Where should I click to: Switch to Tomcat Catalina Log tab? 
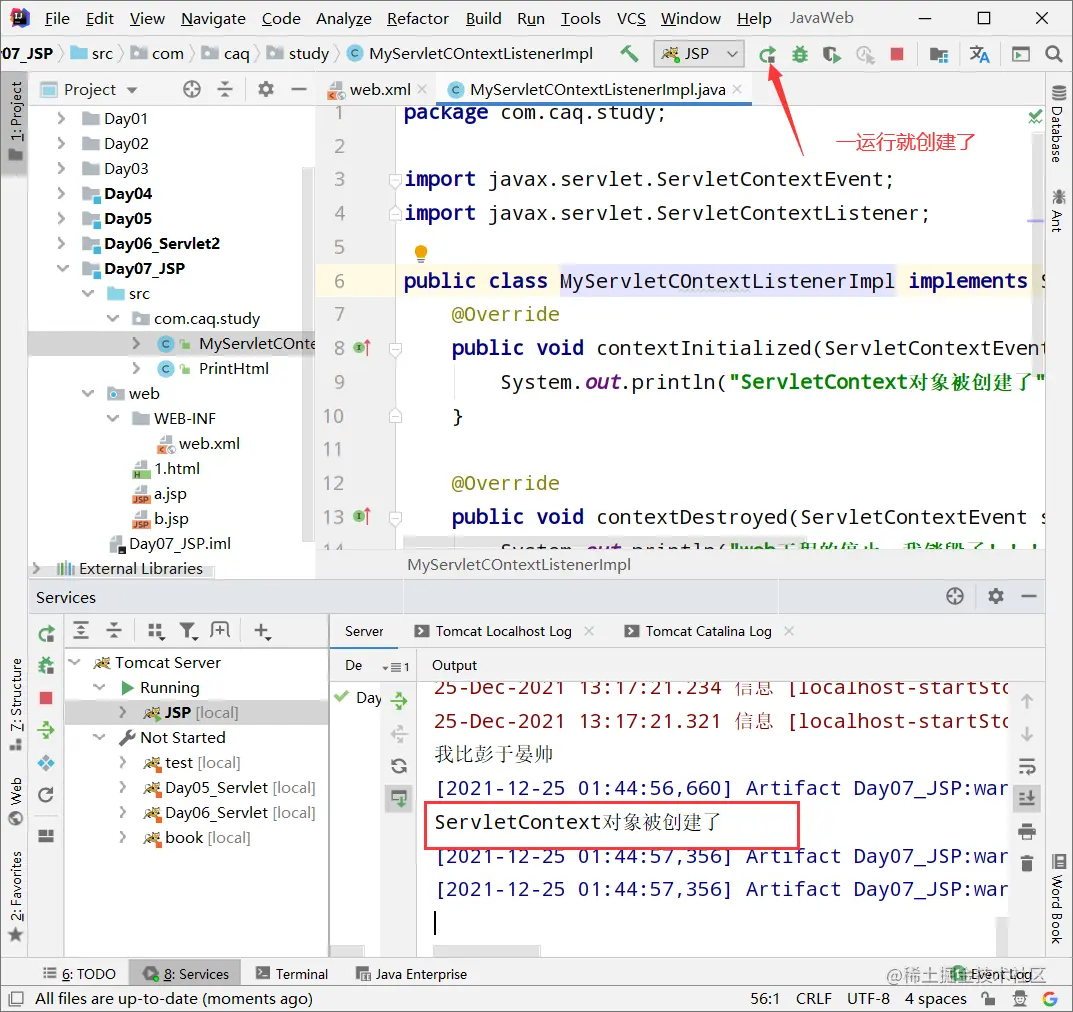tap(708, 631)
